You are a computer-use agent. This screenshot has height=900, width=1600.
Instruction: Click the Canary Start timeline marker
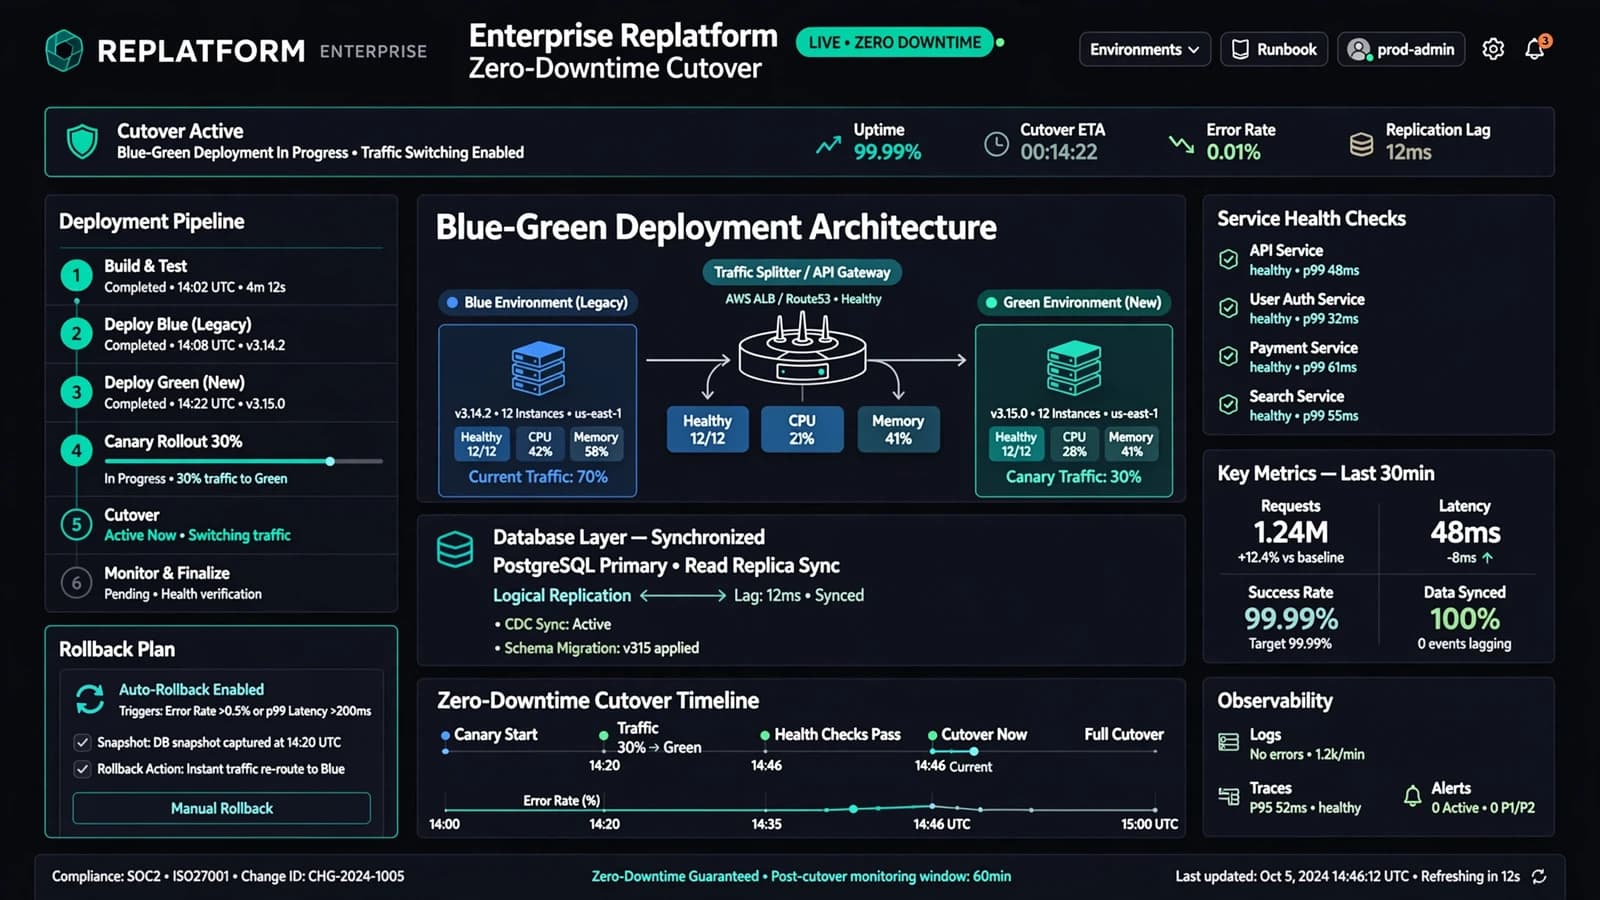point(445,735)
